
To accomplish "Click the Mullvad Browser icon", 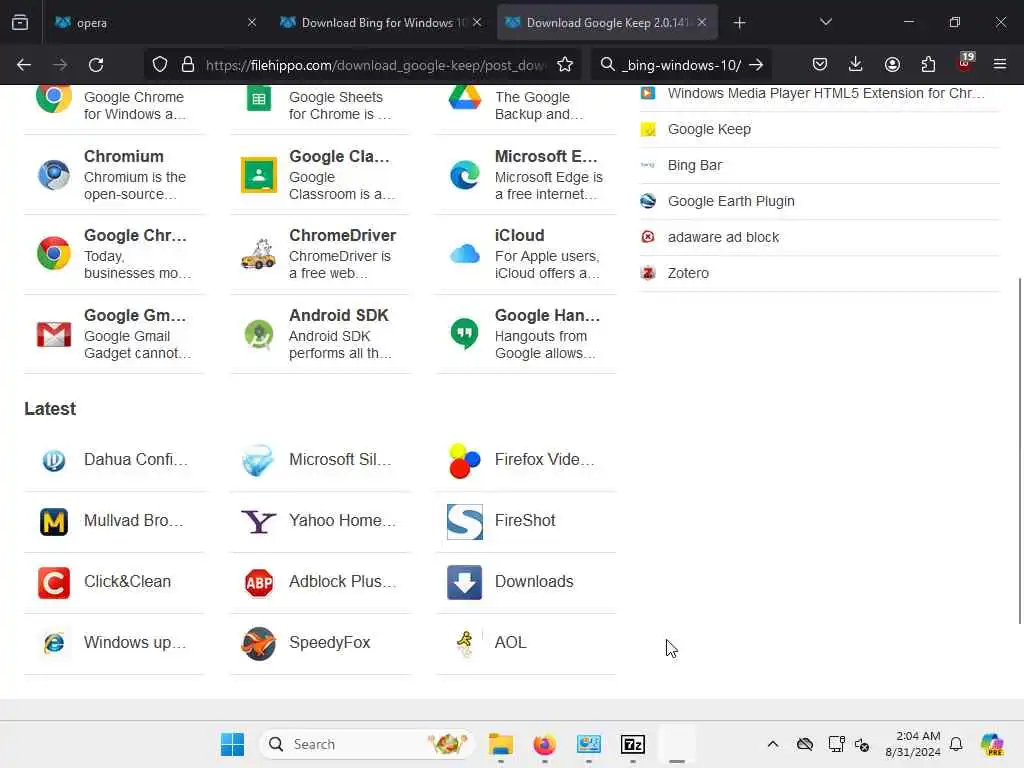I will 54,521.
